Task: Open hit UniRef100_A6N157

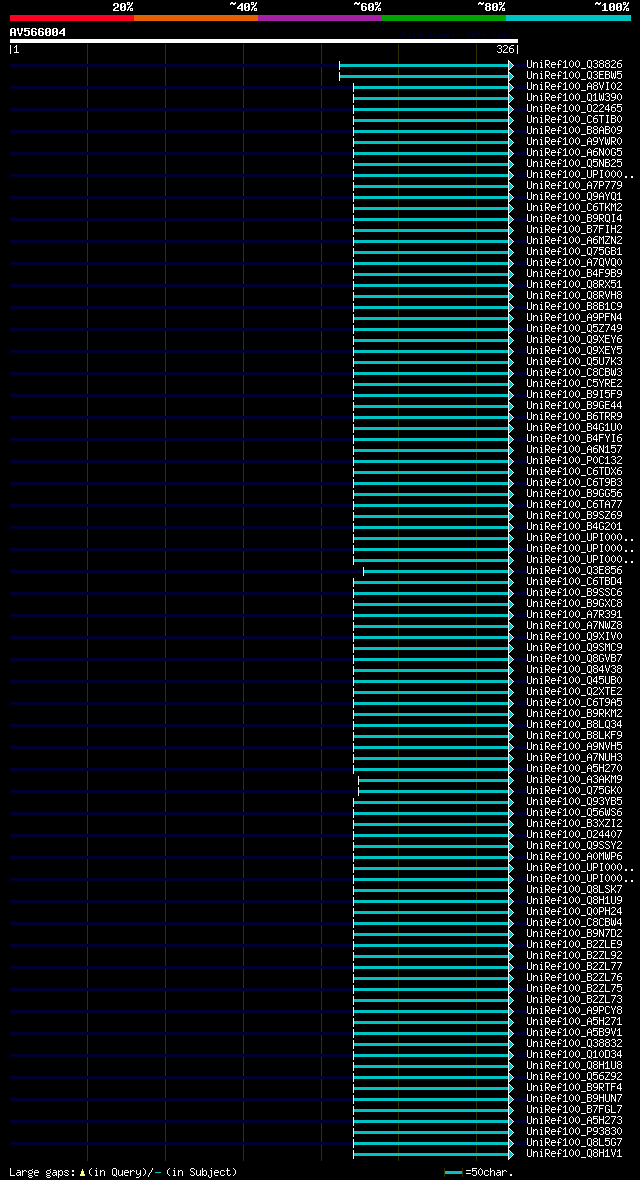Action: pyautogui.click(x=574, y=449)
